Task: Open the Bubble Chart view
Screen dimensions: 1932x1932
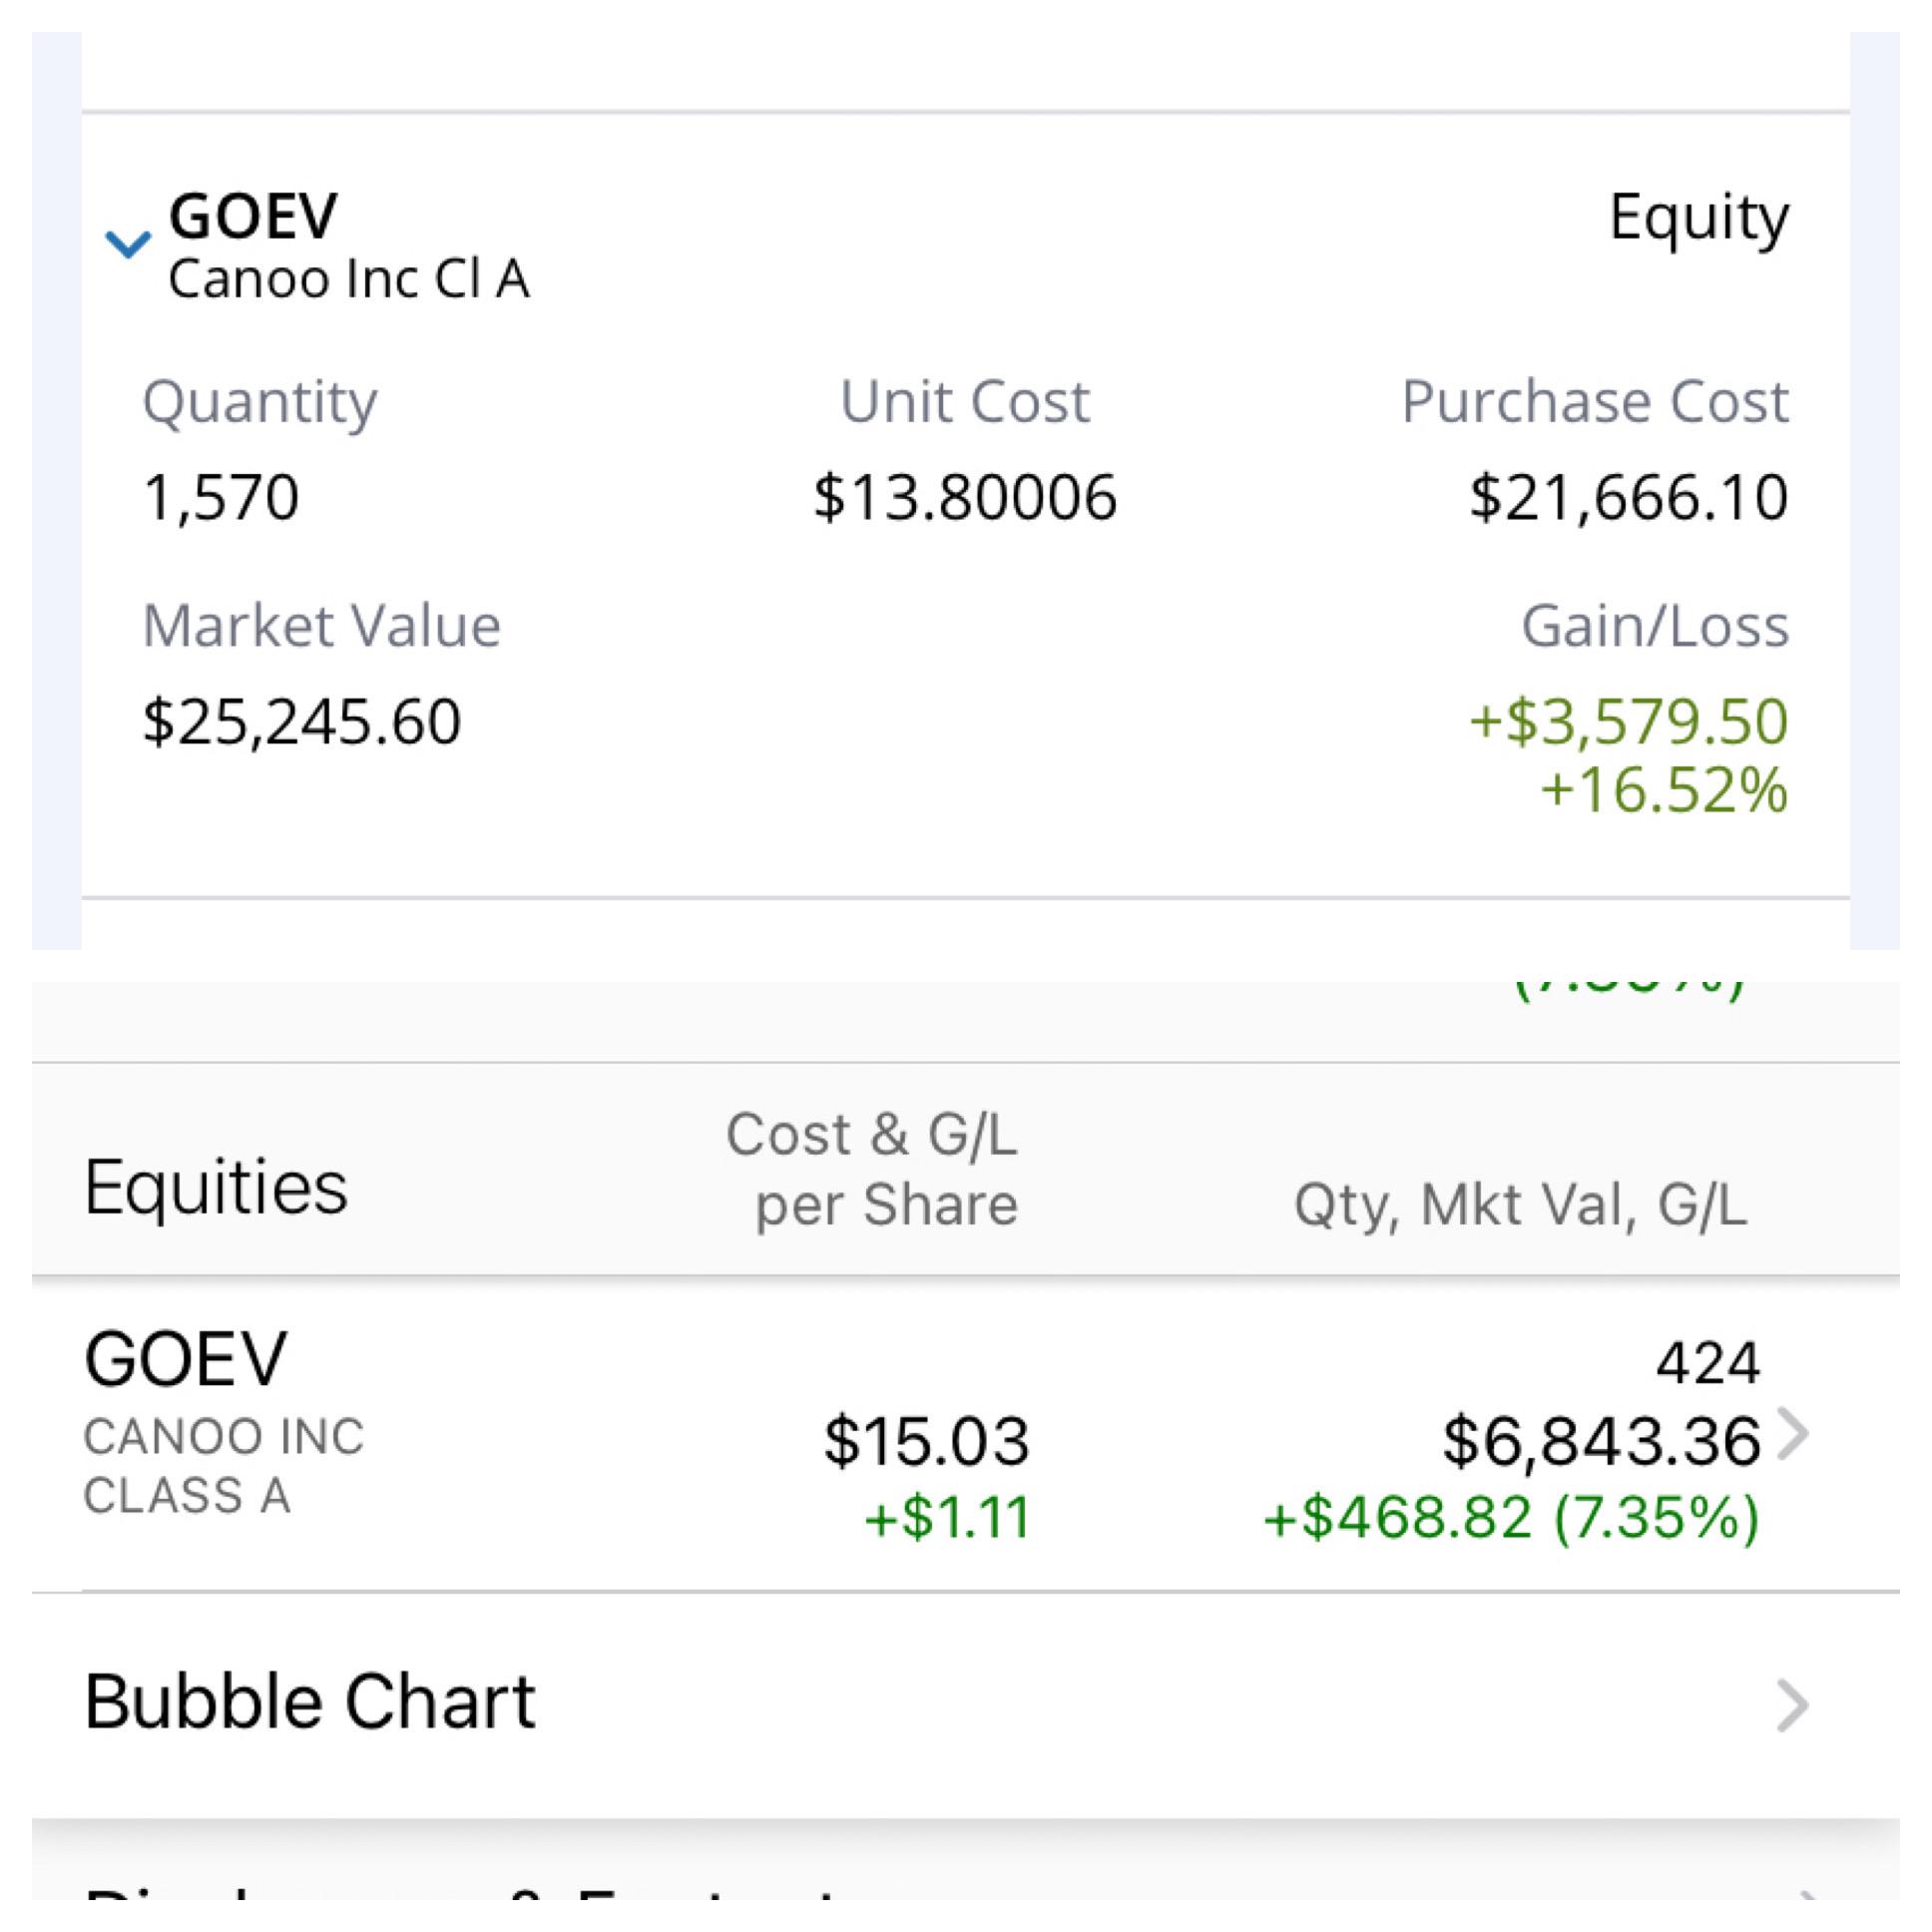Action: point(310,1700)
